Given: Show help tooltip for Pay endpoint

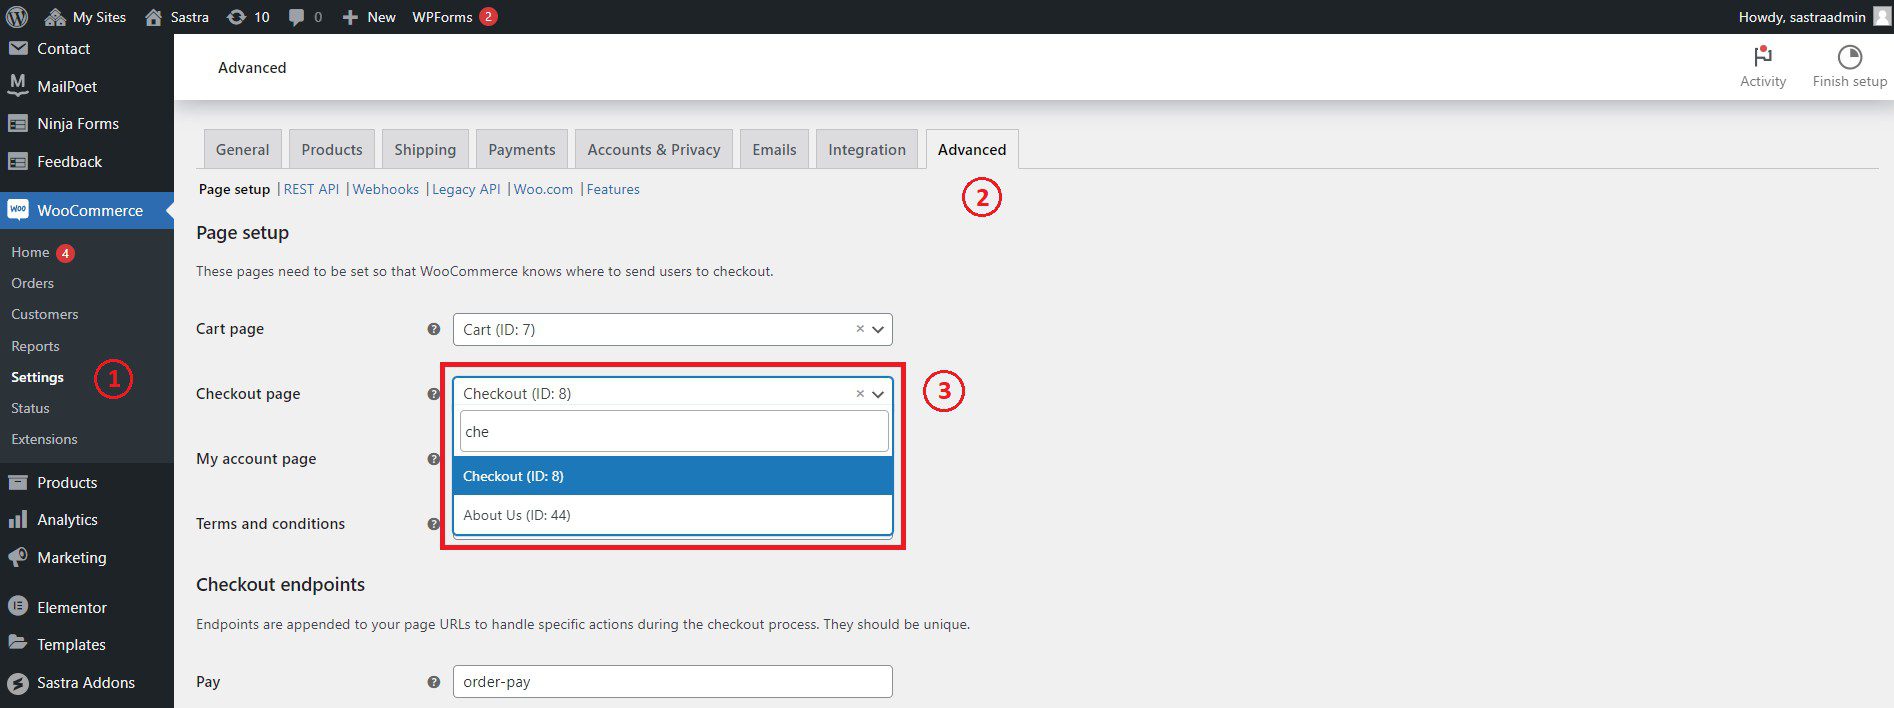Looking at the screenshot, I should (434, 682).
